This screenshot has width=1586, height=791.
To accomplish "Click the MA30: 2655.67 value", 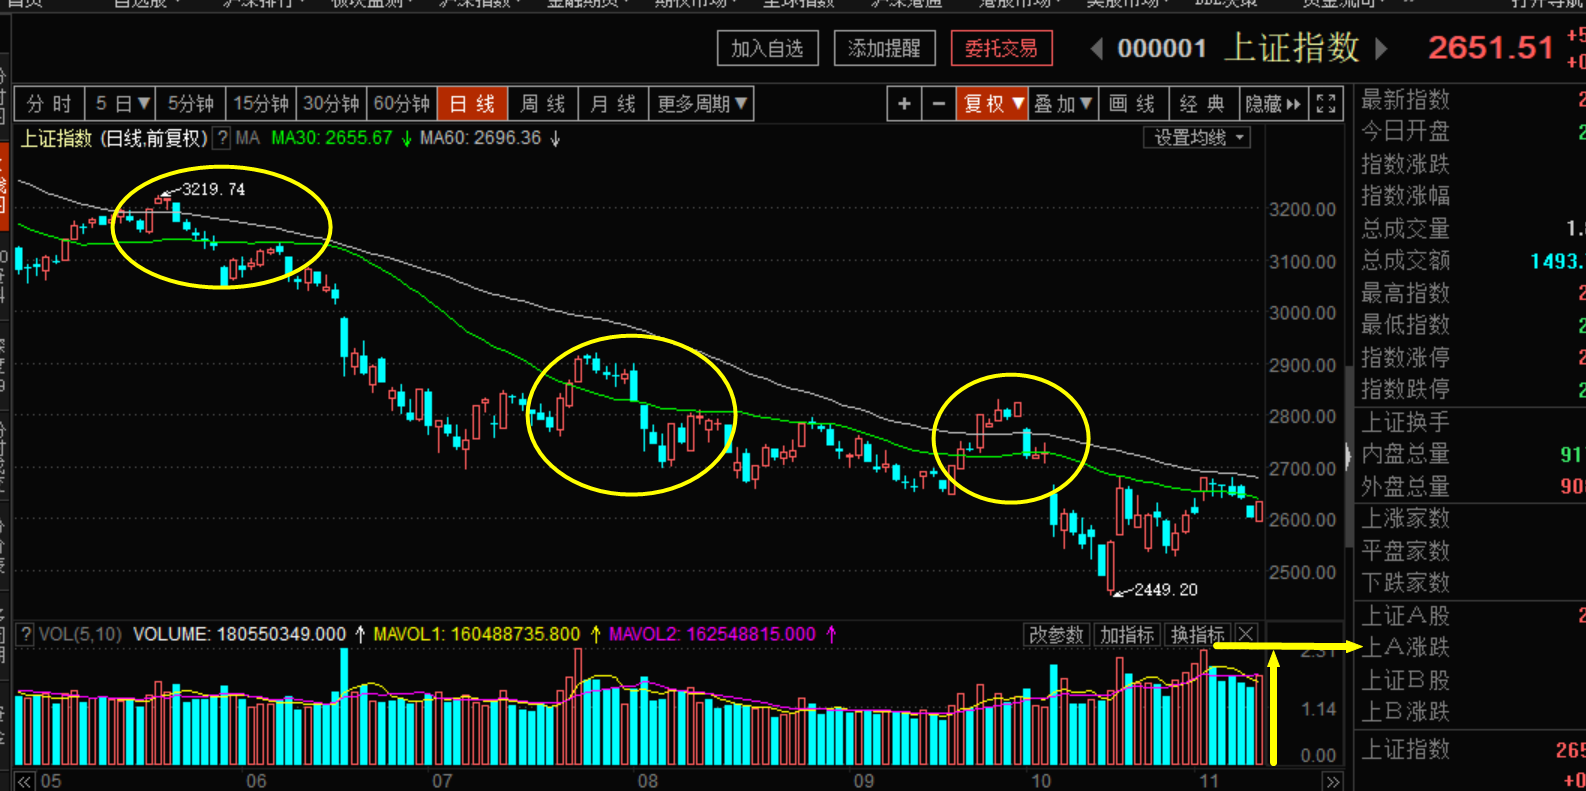I will [332, 138].
